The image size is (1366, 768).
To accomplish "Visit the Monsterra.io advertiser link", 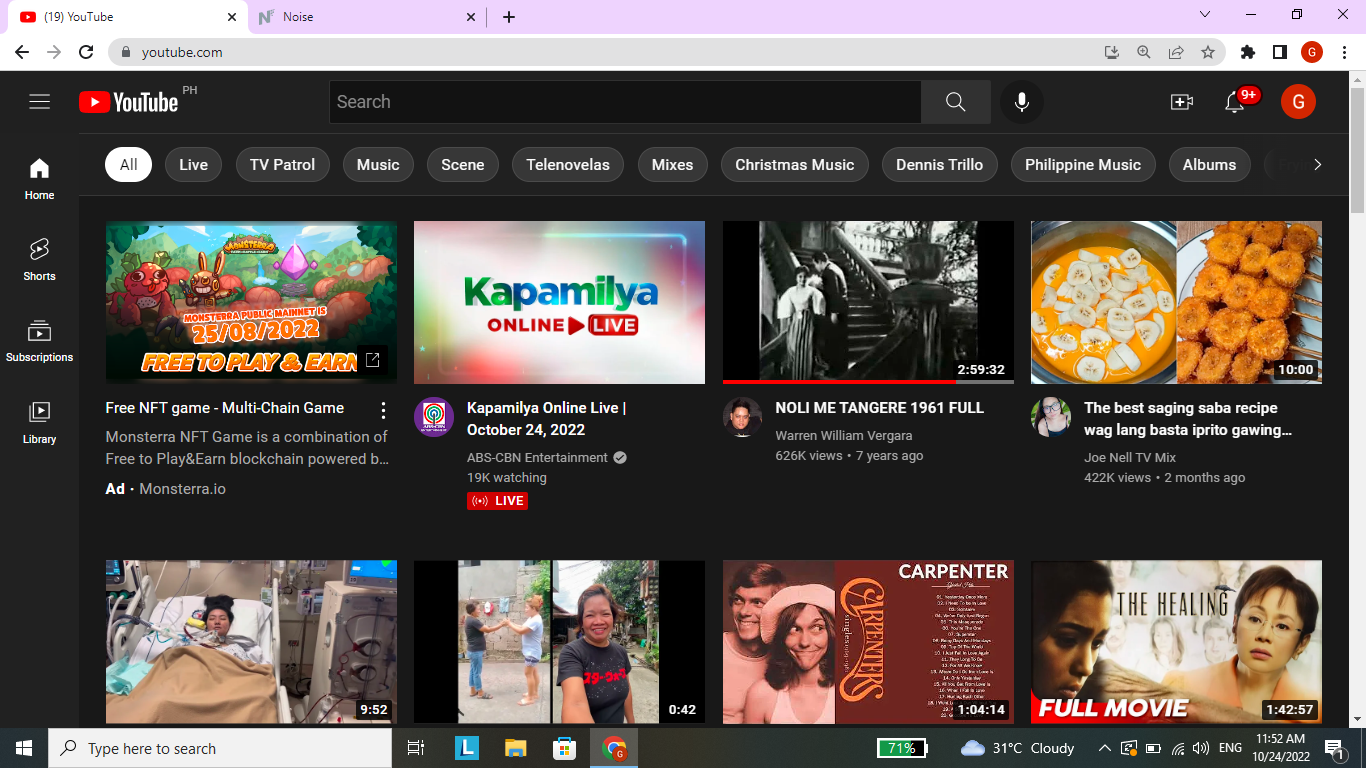I will coord(183,489).
